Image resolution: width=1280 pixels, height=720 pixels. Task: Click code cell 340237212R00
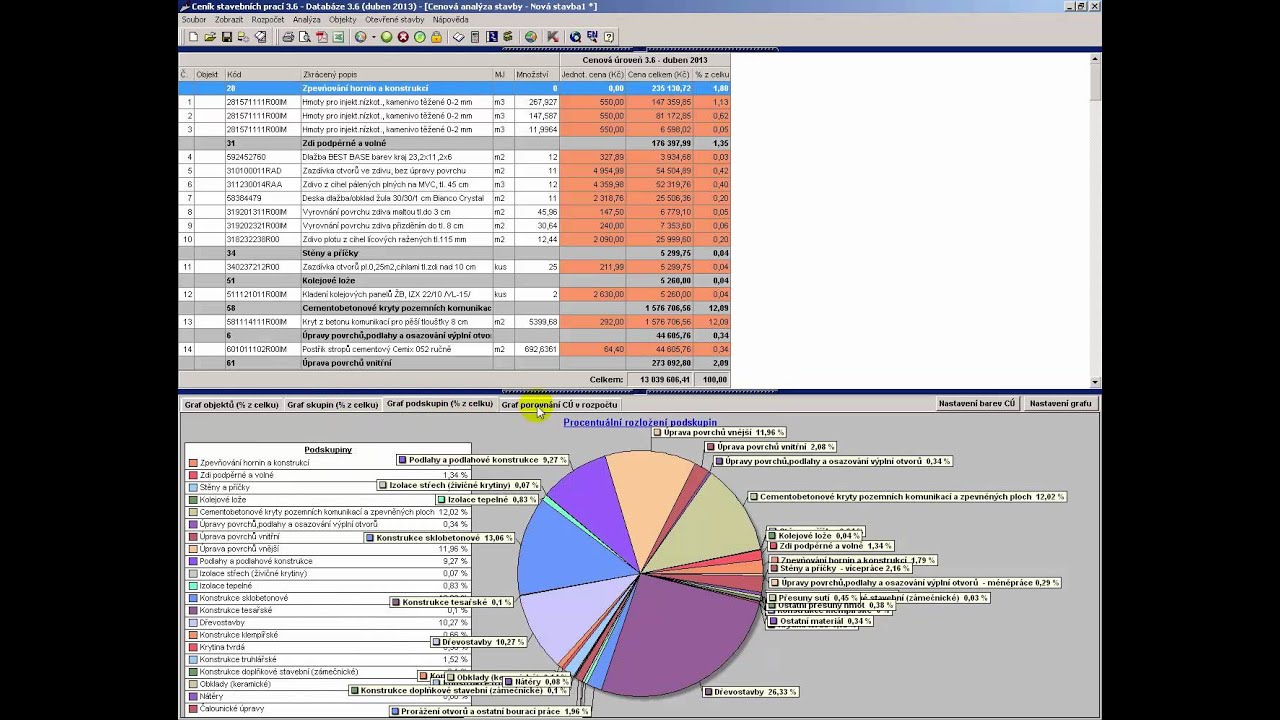click(x=262, y=267)
